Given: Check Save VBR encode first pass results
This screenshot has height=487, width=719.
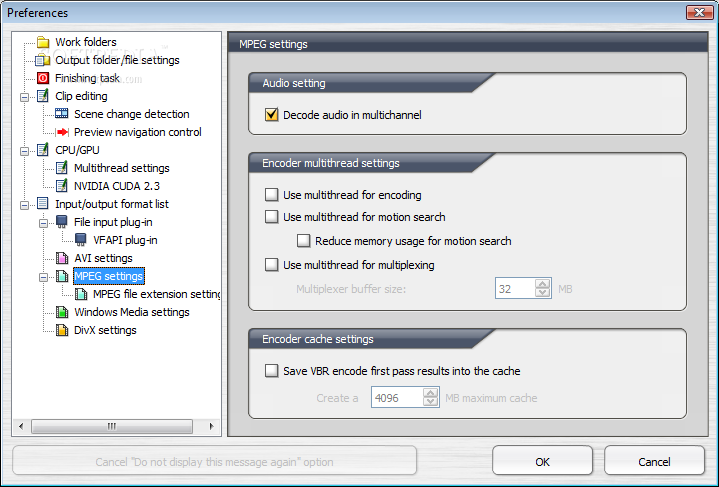Looking at the screenshot, I should pos(271,371).
